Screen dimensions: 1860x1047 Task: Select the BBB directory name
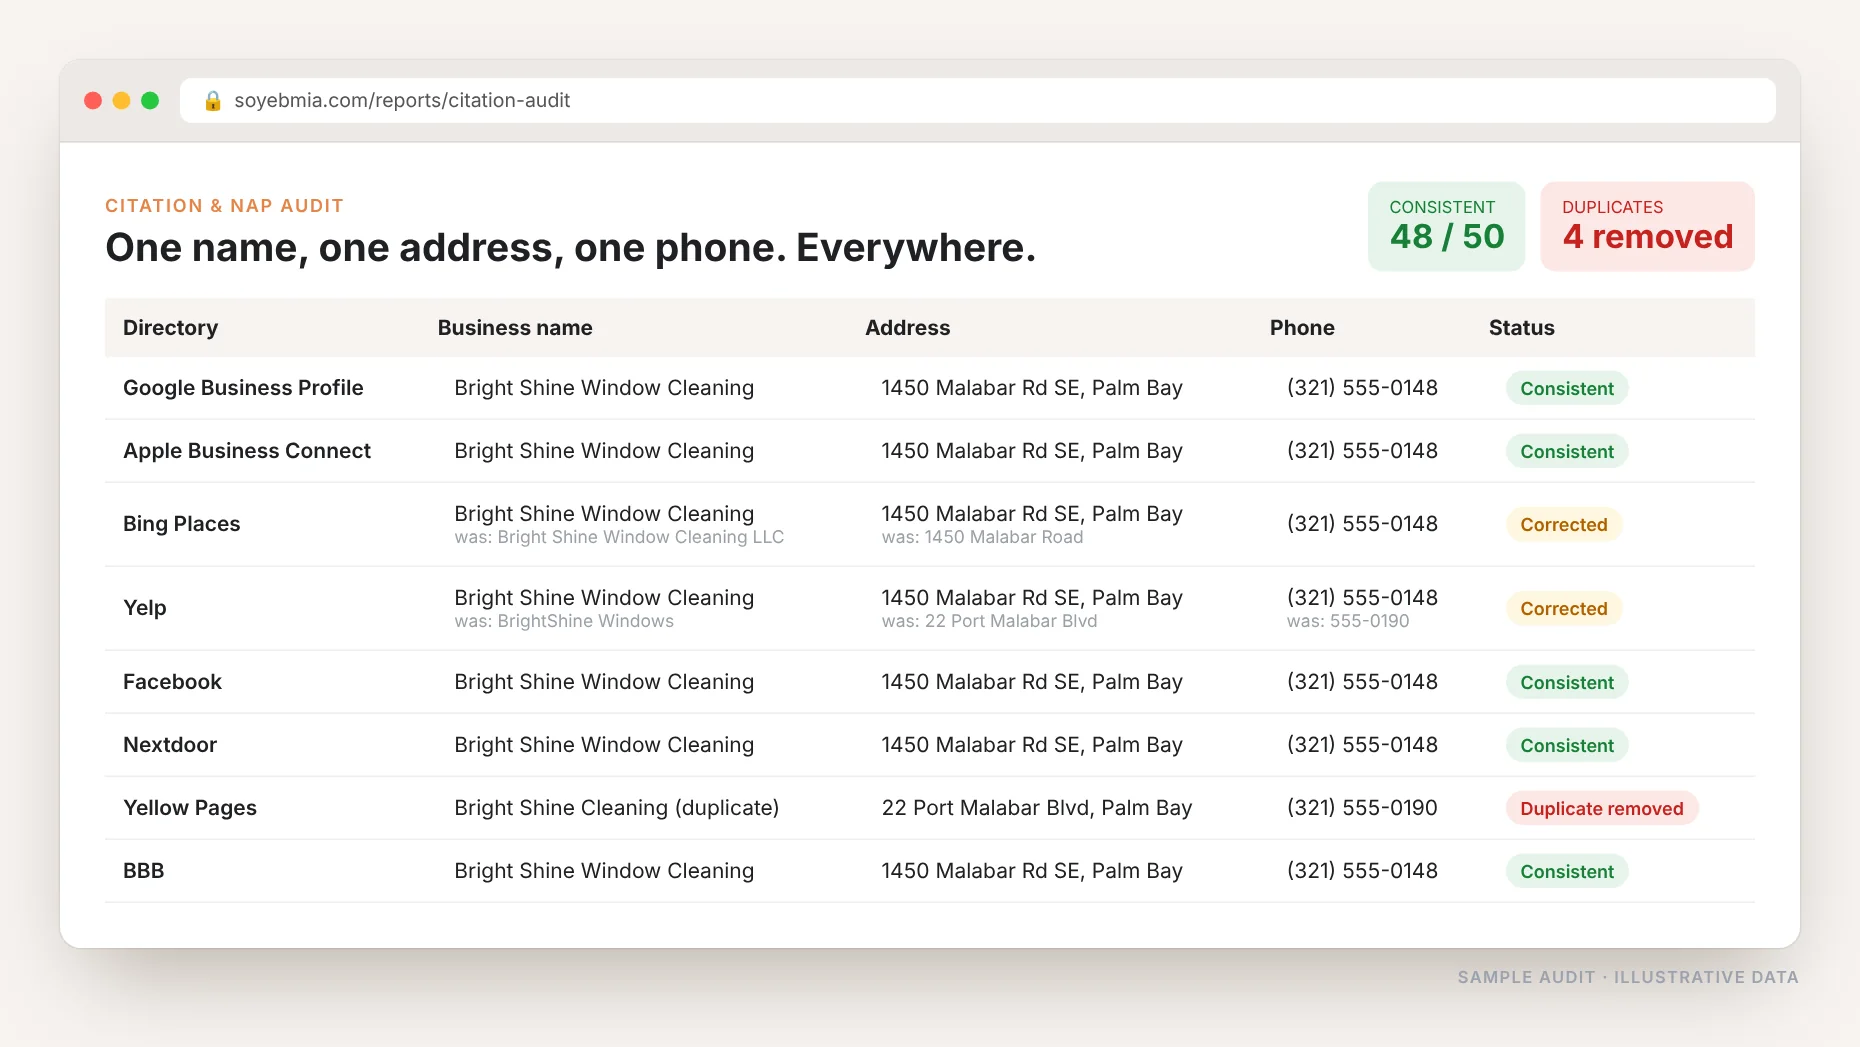click(x=143, y=871)
